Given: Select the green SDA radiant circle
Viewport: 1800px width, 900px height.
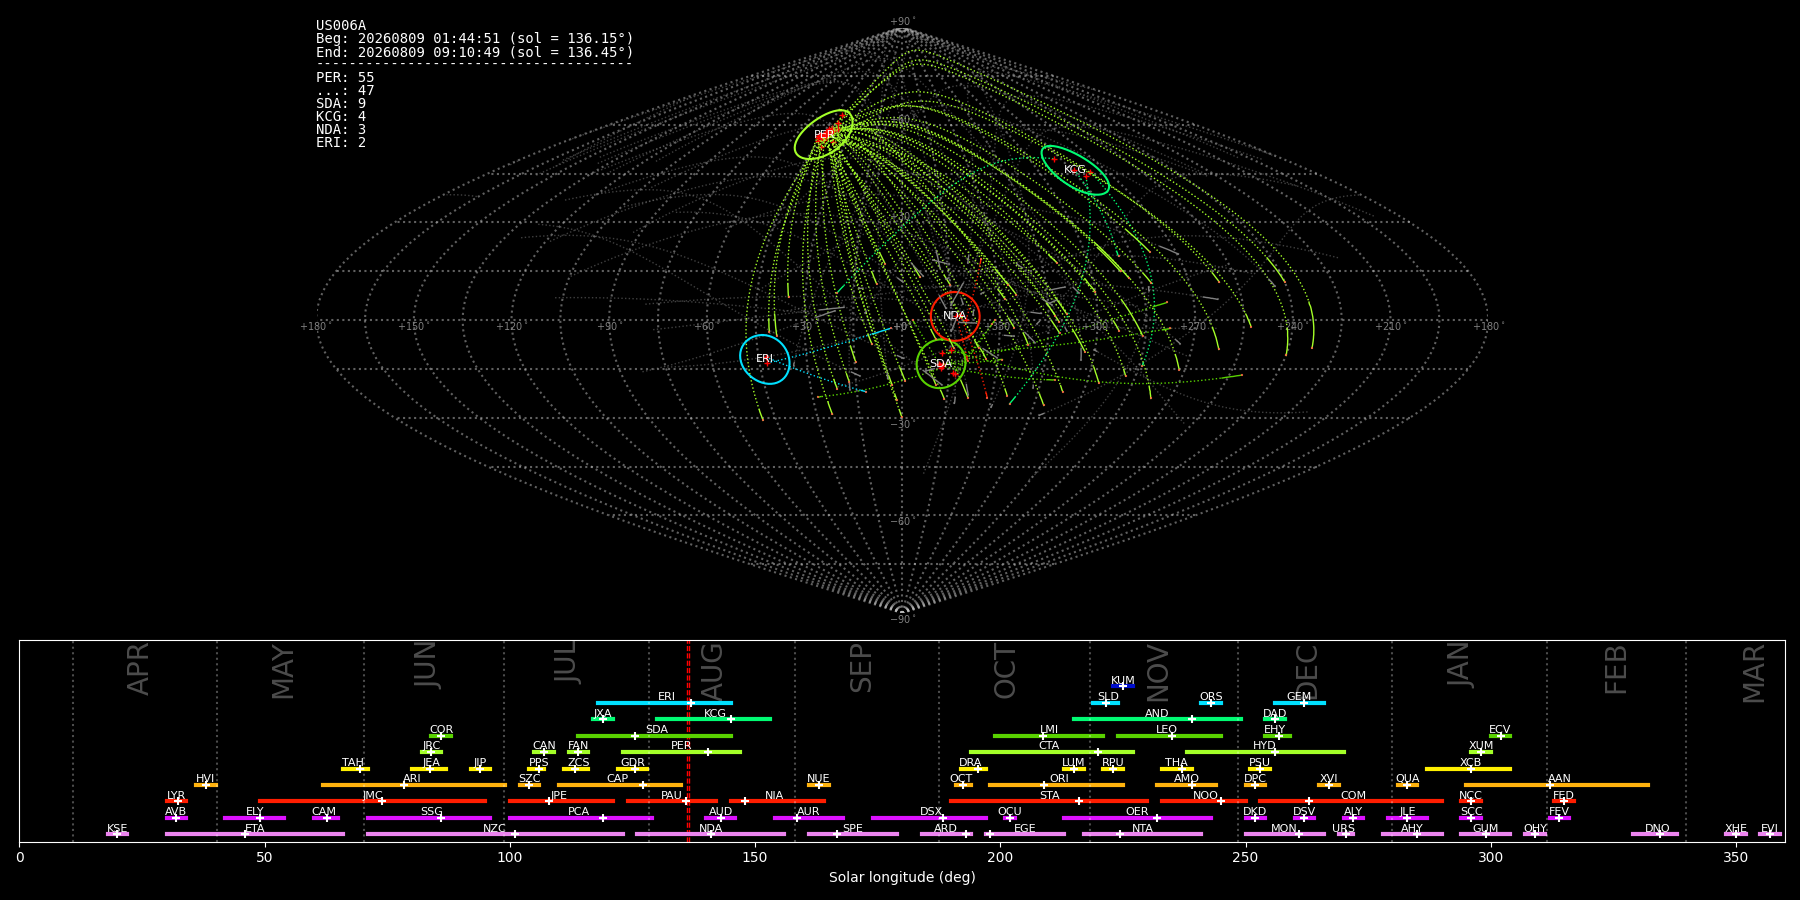Looking at the screenshot, I should pyautogui.click(x=941, y=364).
